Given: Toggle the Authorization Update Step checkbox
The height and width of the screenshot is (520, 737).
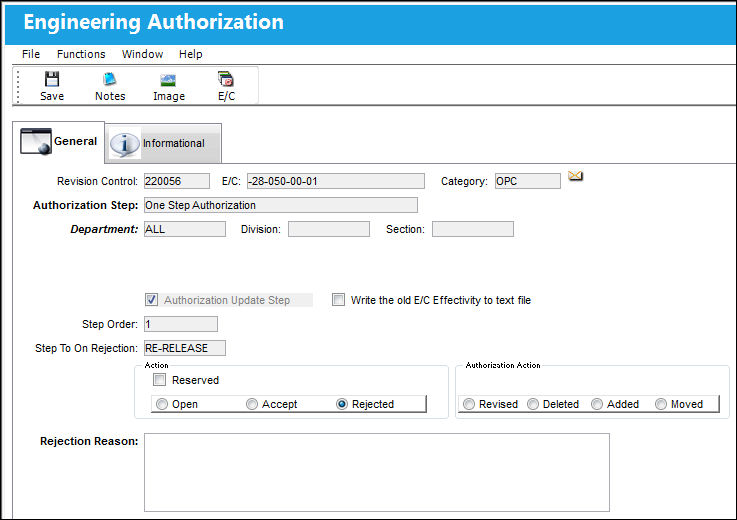Looking at the screenshot, I should click(x=151, y=299).
